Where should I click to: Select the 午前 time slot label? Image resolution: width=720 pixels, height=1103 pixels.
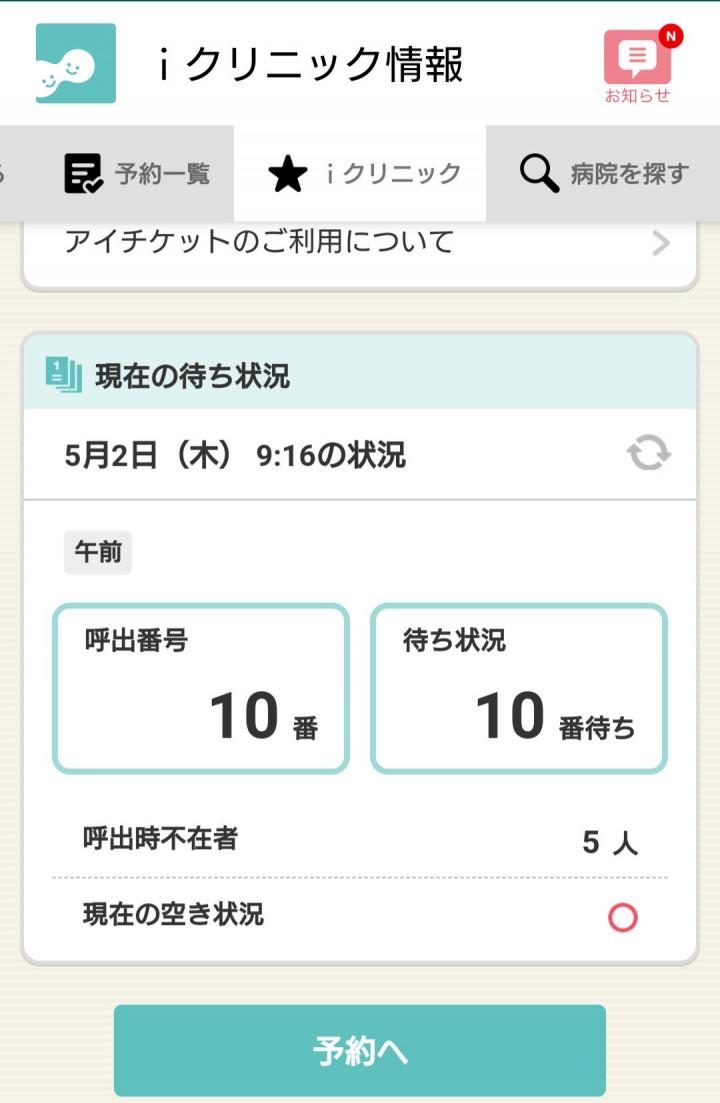[x=98, y=552]
